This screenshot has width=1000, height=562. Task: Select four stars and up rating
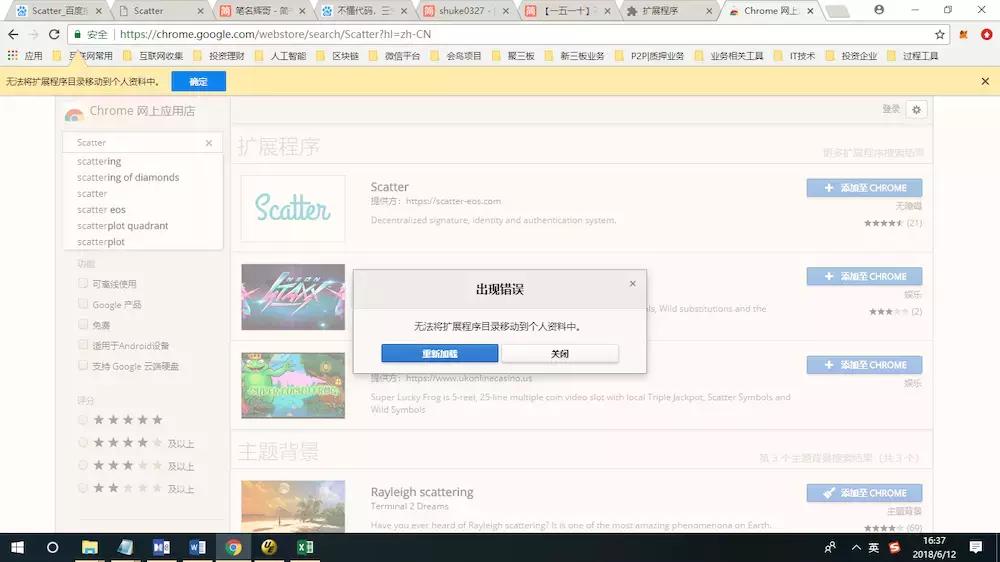click(83, 442)
